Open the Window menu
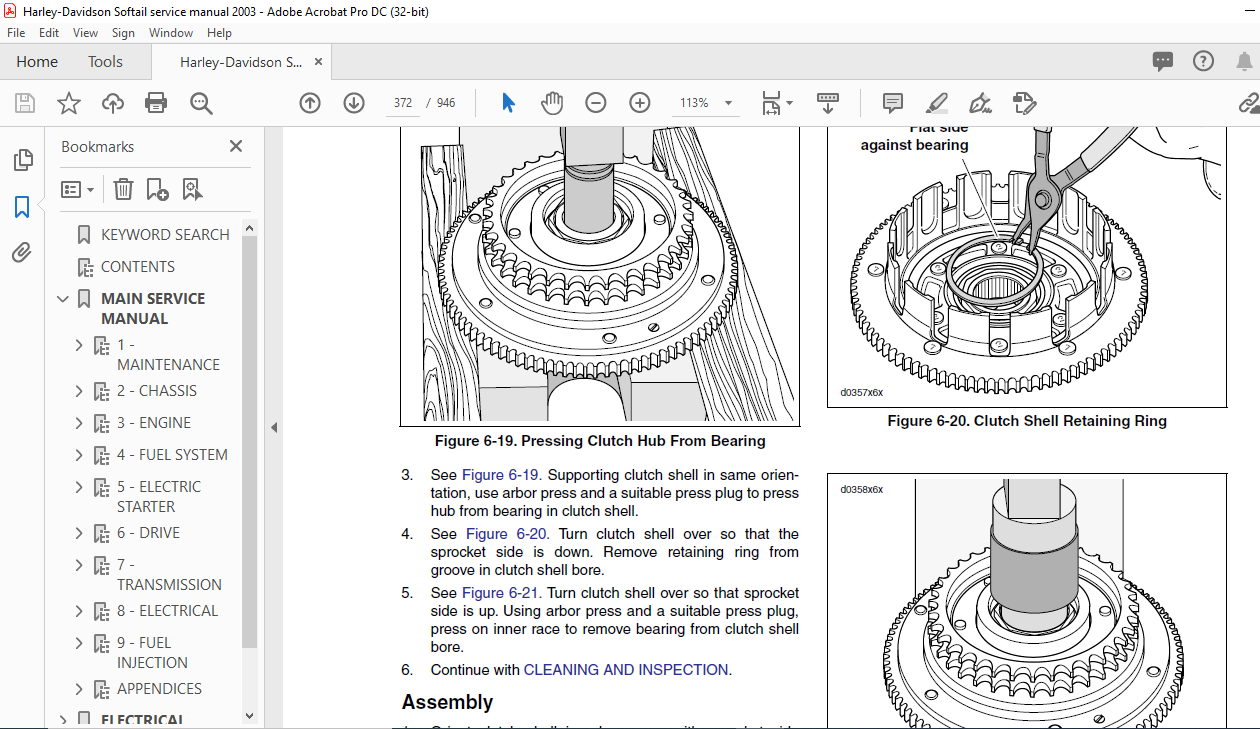1260x729 pixels. pos(171,33)
